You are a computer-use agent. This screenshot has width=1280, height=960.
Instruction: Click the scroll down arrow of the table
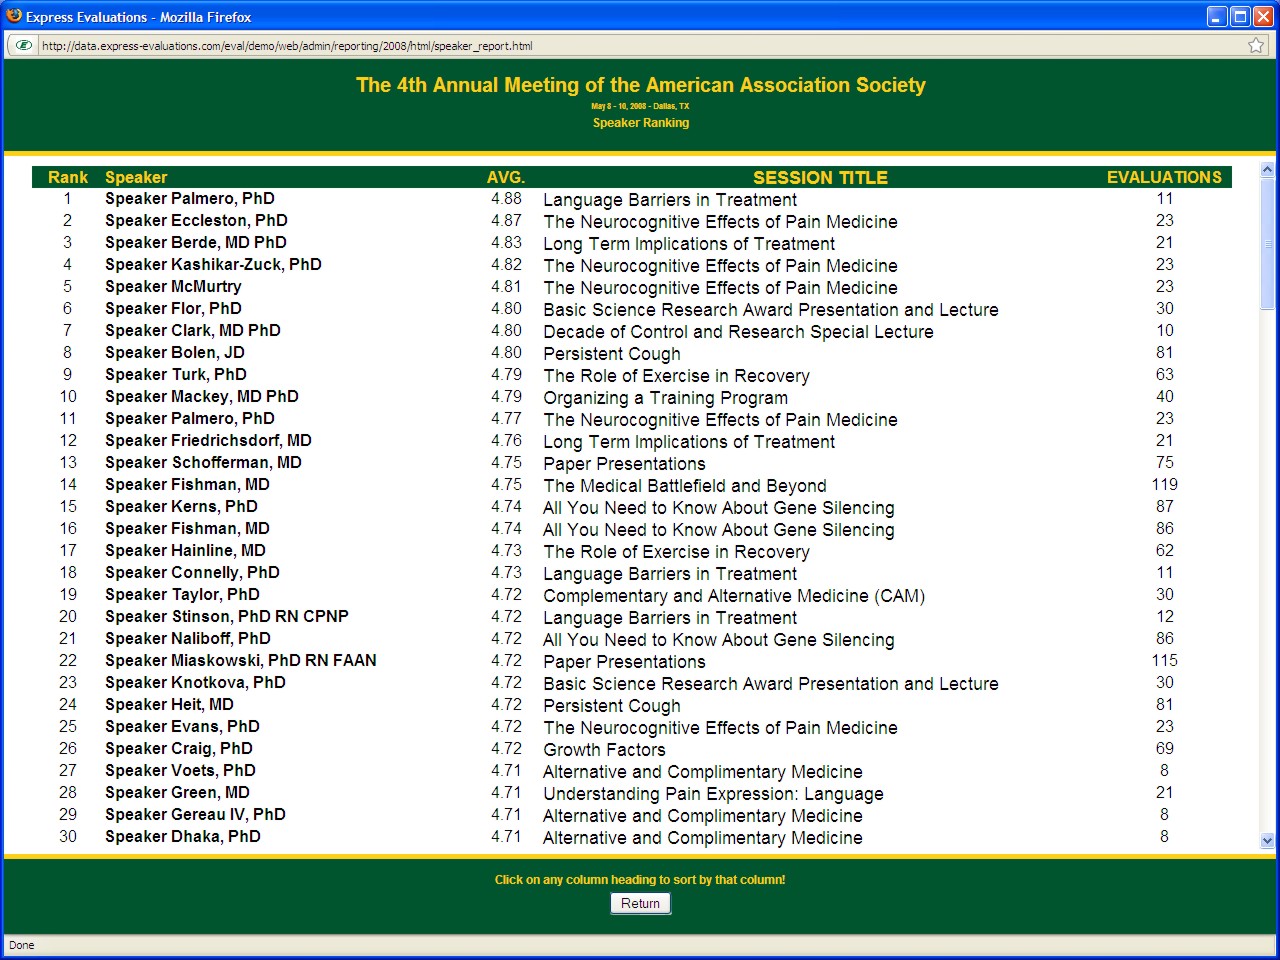[x=1267, y=841]
